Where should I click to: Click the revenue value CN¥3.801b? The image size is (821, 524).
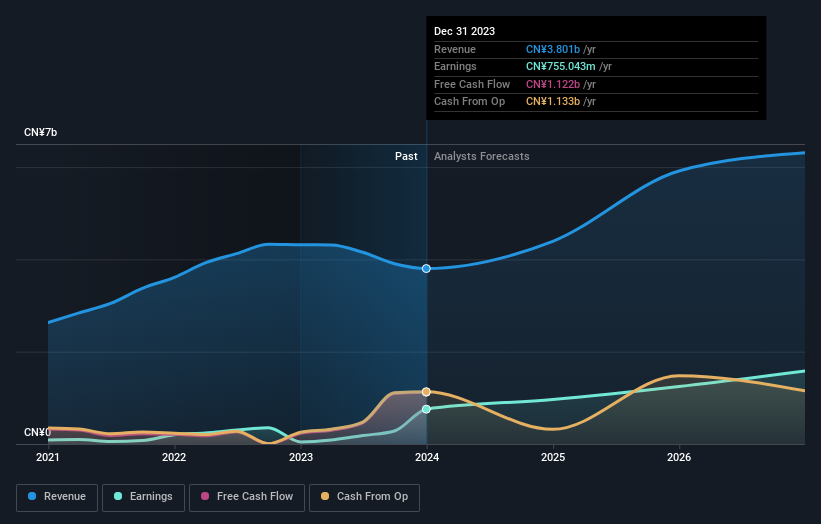pos(553,49)
